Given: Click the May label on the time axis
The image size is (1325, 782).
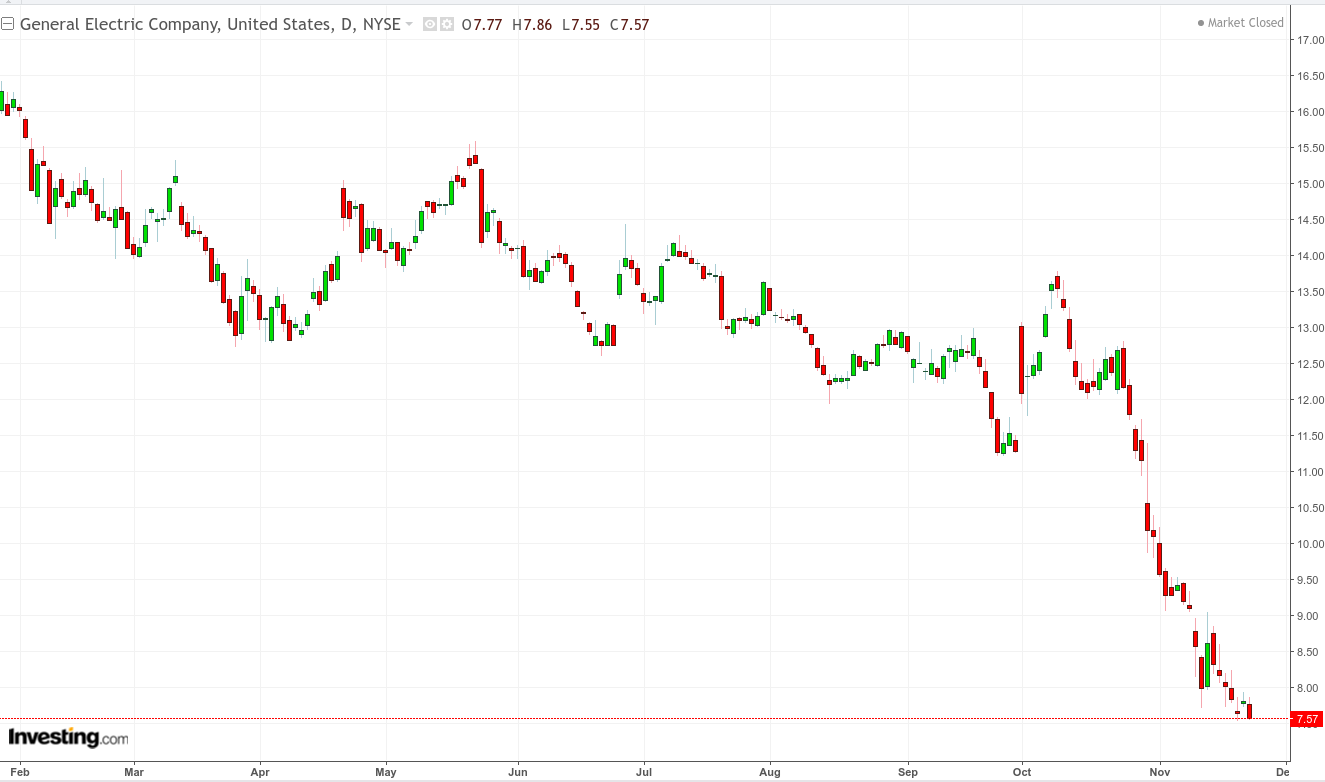Looking at the screenshot, I should pos(386,772).
